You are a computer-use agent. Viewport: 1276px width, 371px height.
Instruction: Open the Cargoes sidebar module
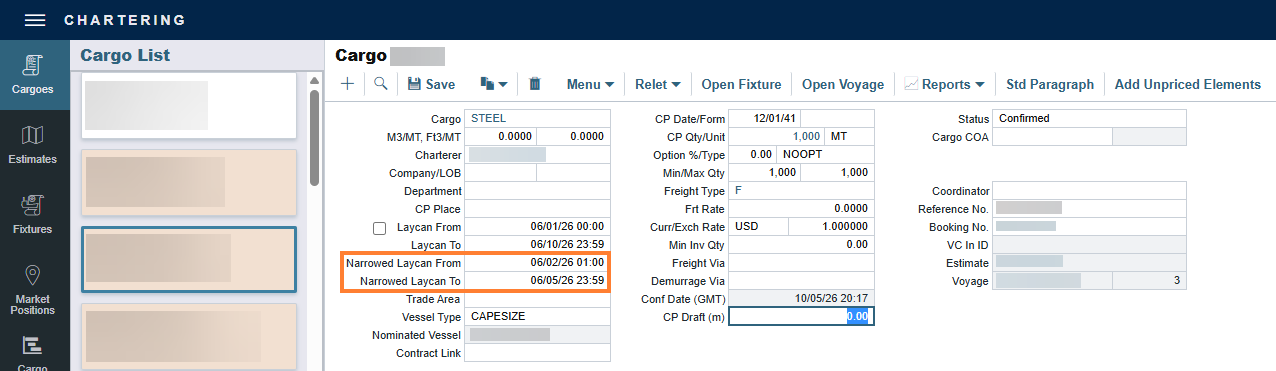[x=34, y=74]
